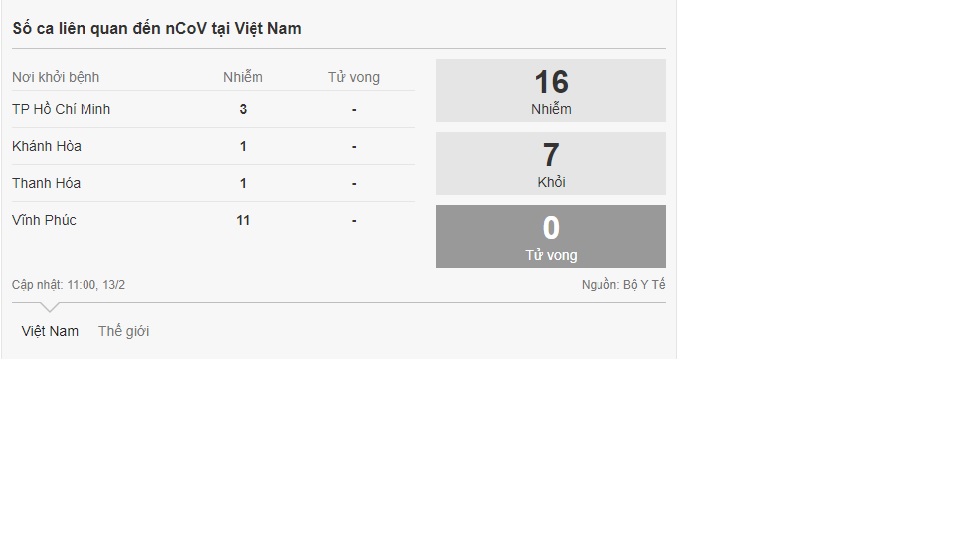
Task: Click the Nguồn: Bộ Y Tế source text
Action: coord(623,285)
